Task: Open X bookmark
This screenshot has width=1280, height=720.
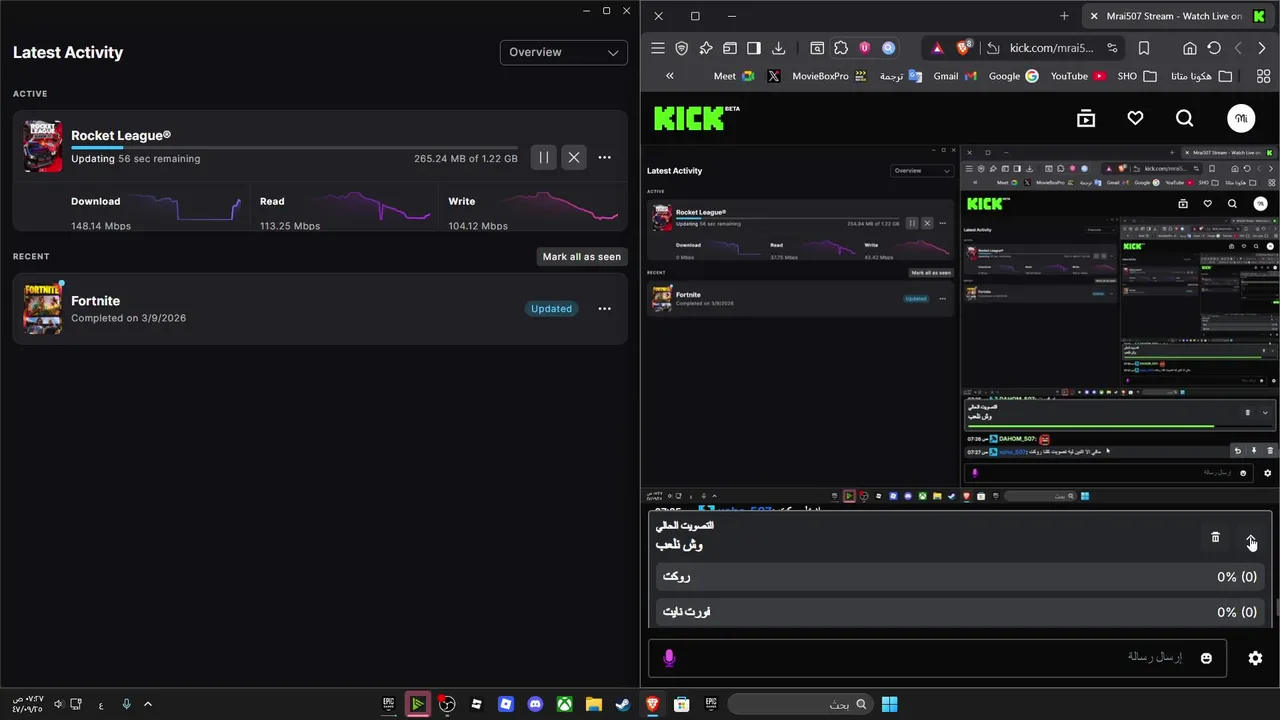Action: (774, 76)
